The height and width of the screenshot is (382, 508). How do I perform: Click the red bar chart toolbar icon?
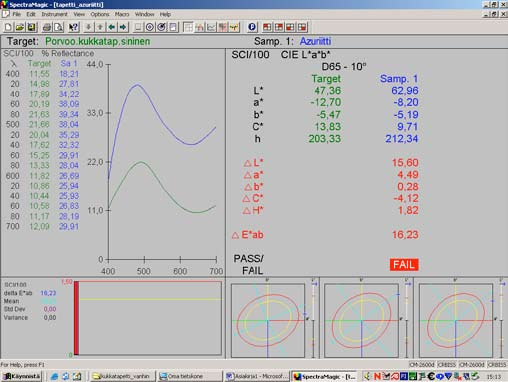point(222,27)
